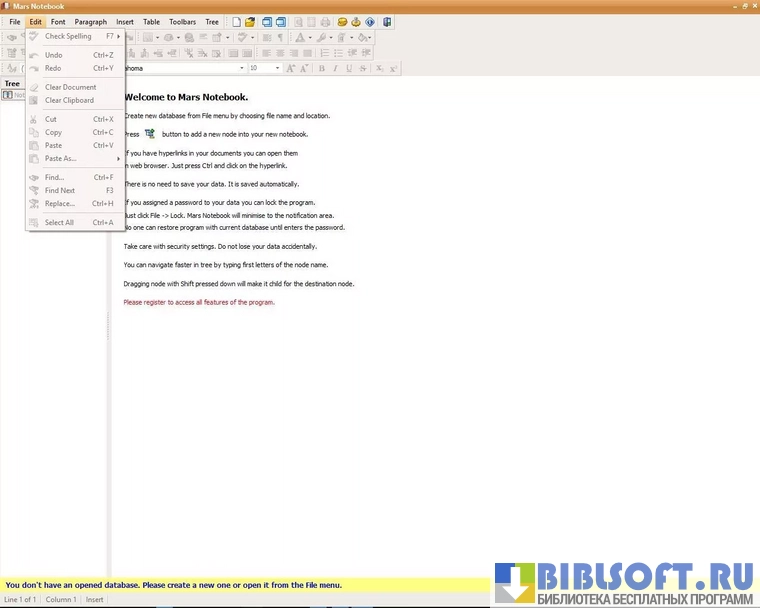This screenshot has height=608, width=760.
Task: Click the Subscript icon
Action: point(379,68)
